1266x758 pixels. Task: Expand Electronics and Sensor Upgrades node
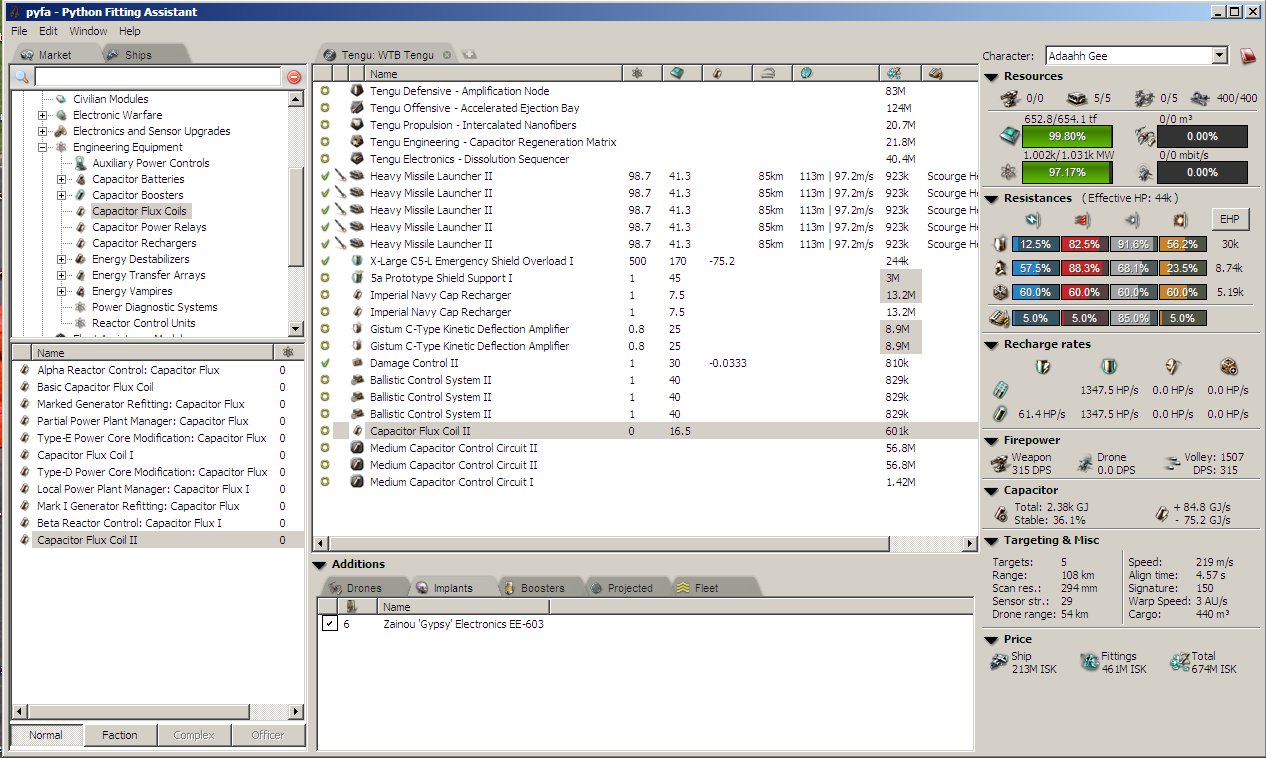coord(43,131)
